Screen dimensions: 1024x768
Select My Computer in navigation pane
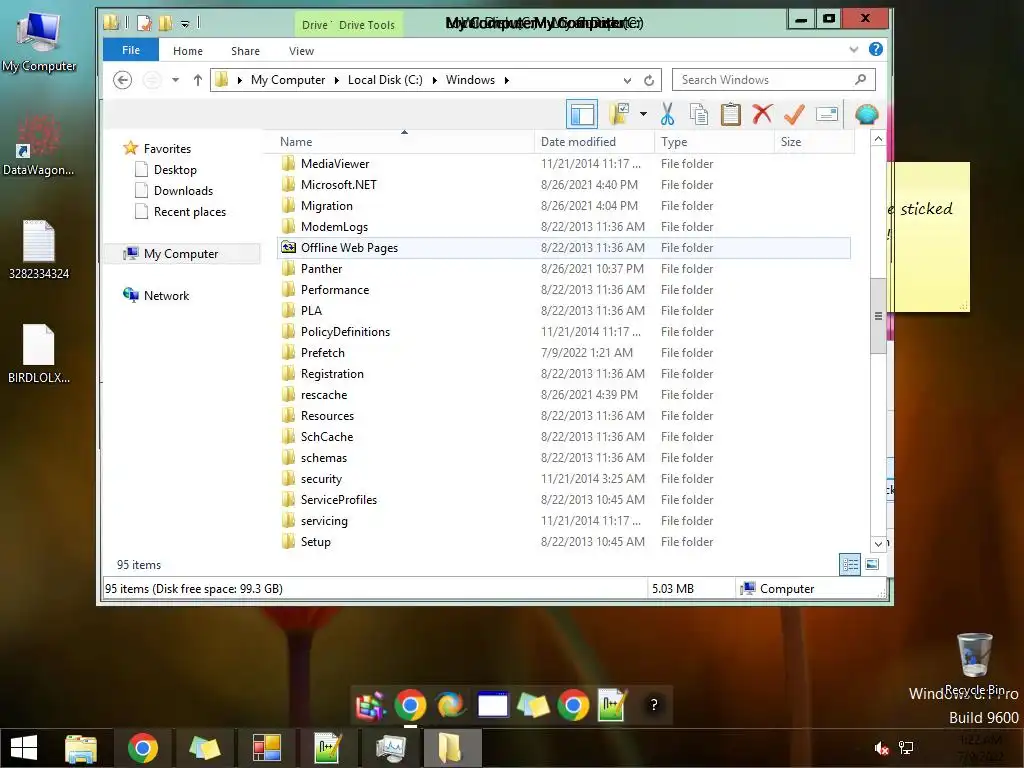point(182,253)
